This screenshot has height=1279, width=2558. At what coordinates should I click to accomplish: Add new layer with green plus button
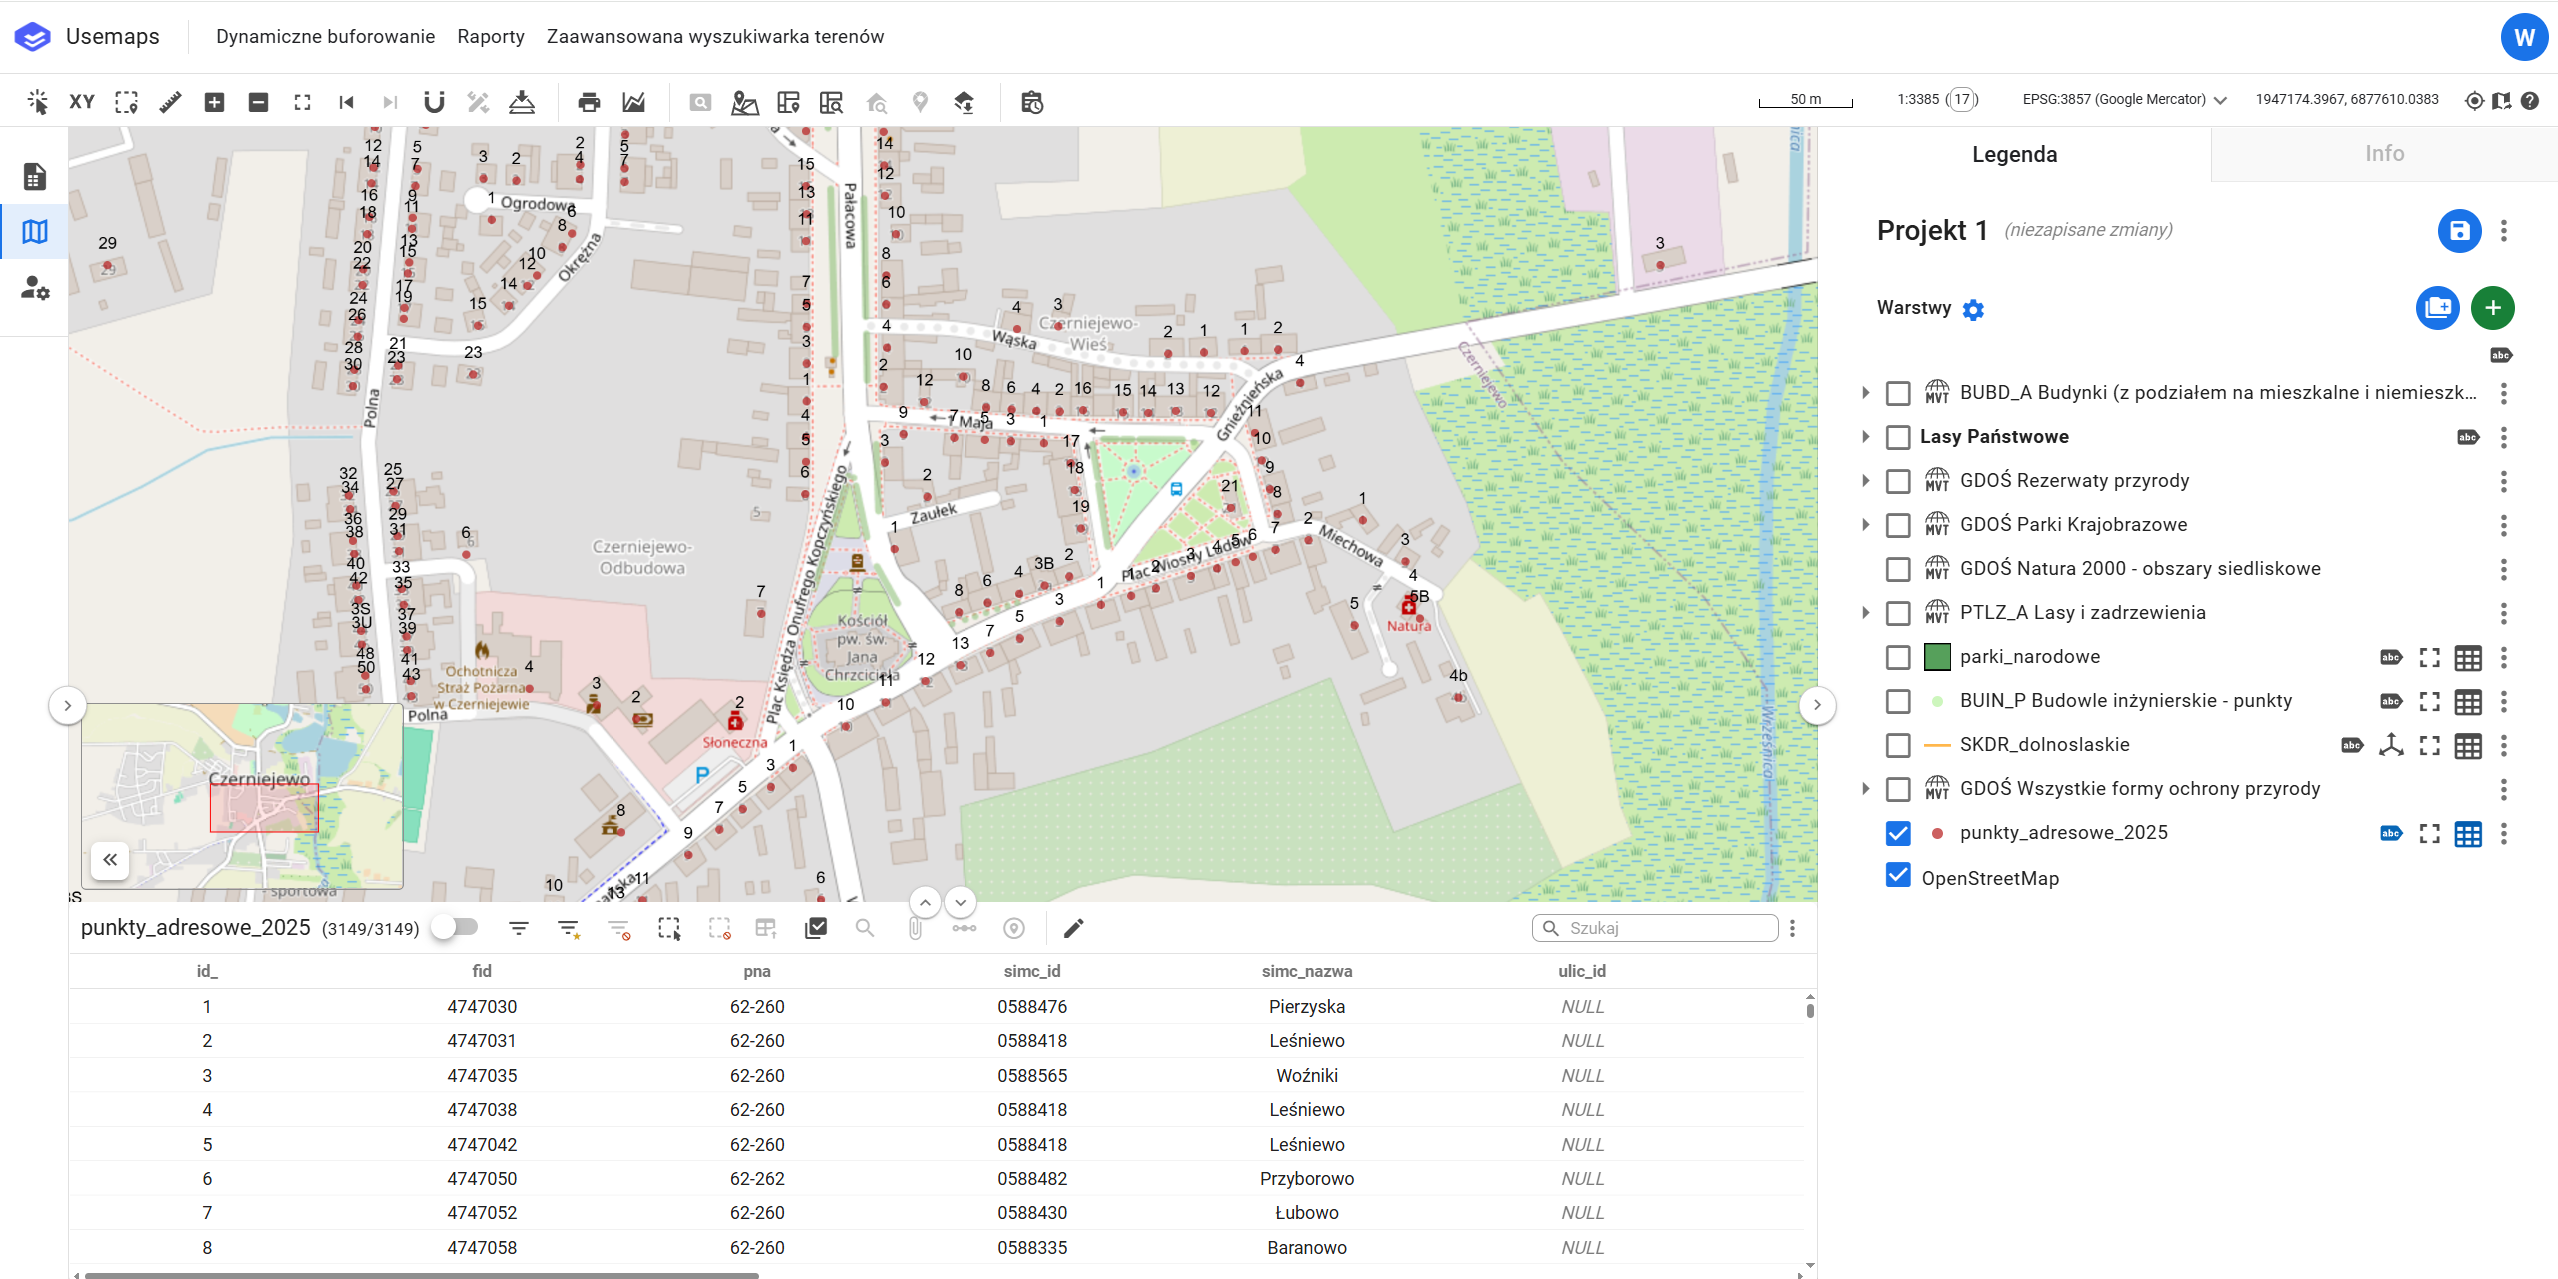[2492, 308]
